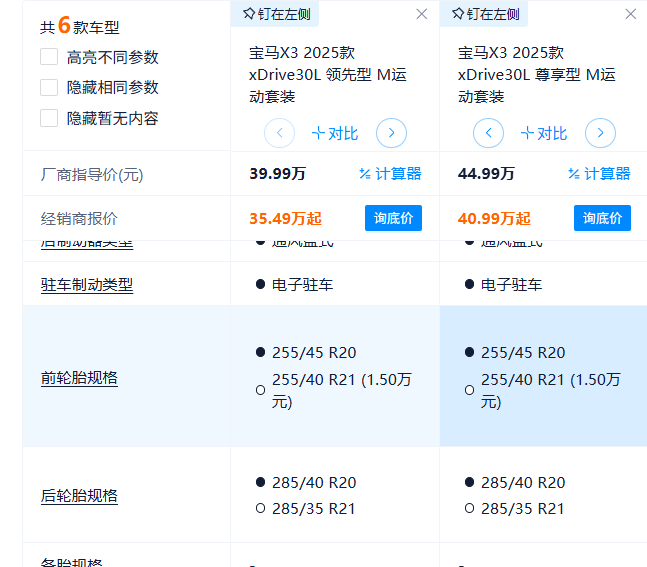Select optional 255/40 R21 in 尊享型 column
This screenshot has height=567, width=647.
click(543, 390)
